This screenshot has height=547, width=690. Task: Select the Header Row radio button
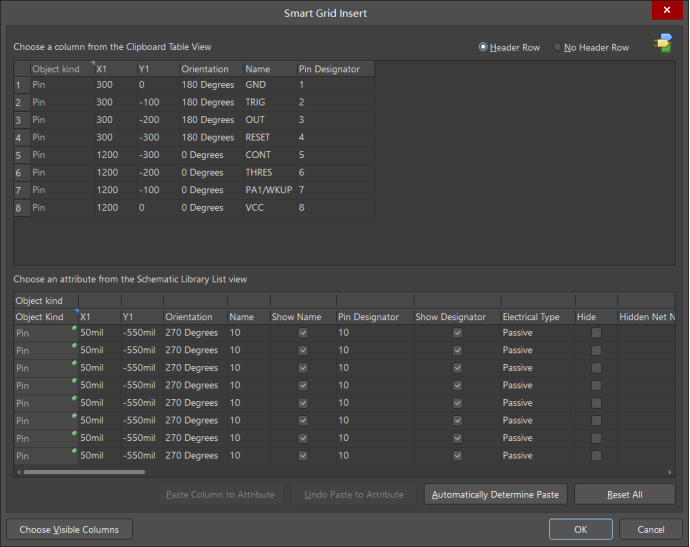pyautogui.click(x=484, y=47)
